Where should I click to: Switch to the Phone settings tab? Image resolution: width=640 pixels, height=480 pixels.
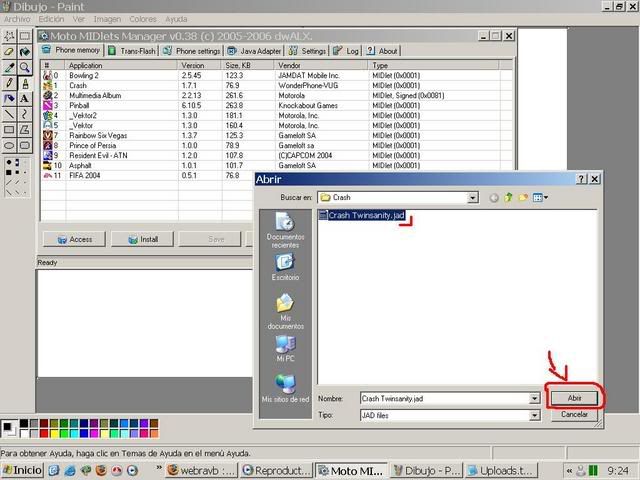[192, 51]
